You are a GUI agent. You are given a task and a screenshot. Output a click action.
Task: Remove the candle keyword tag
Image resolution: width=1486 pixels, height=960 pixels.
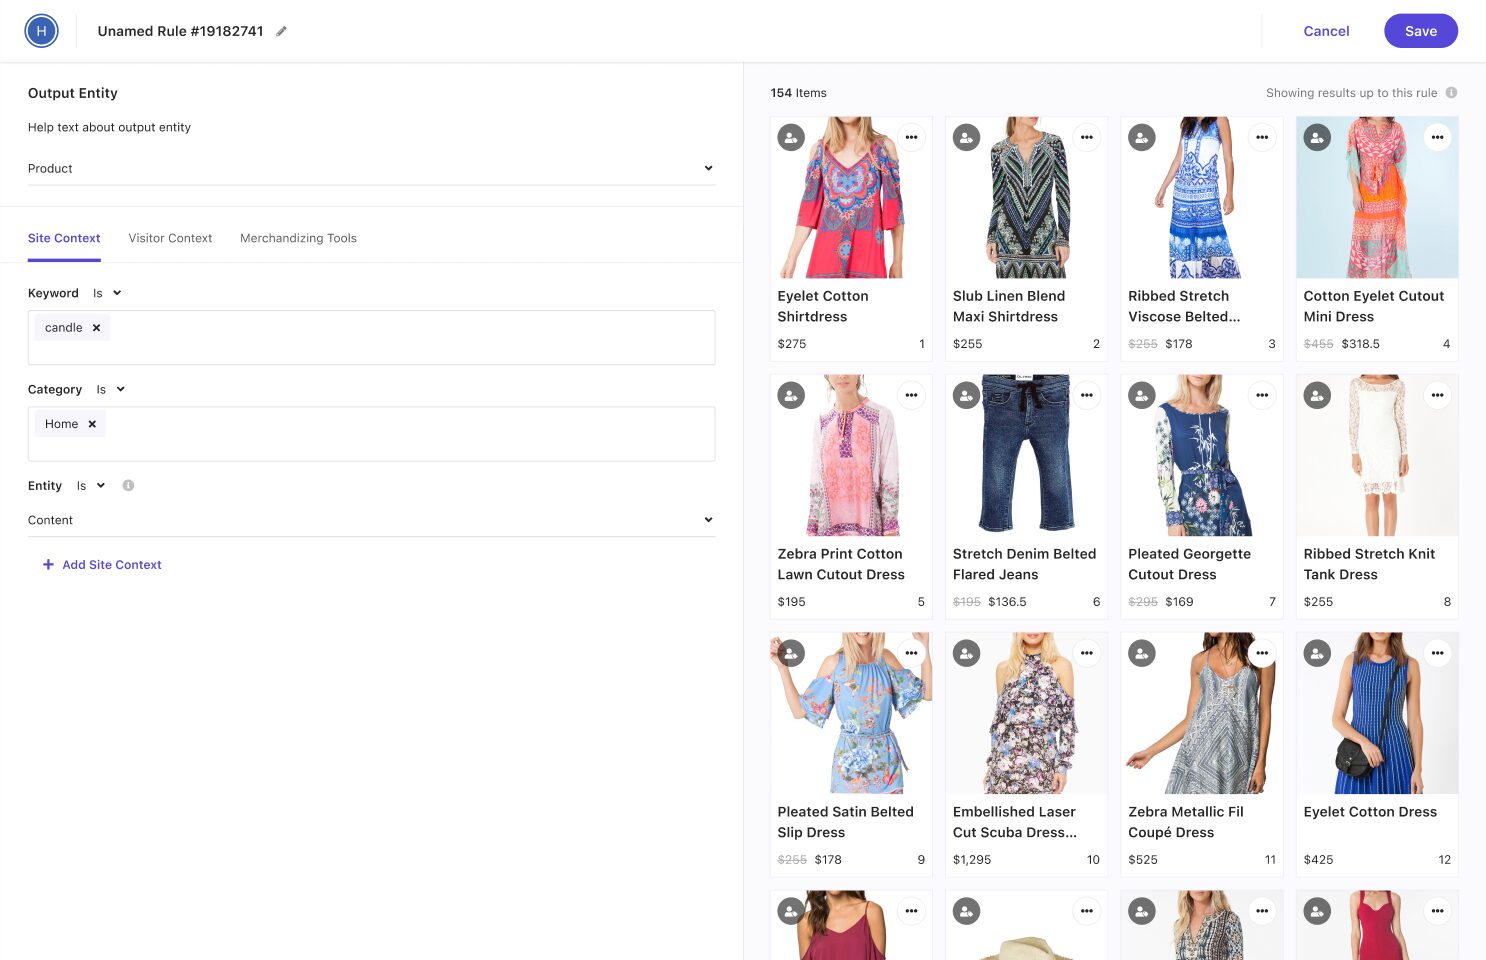click(x=96, y=328)
